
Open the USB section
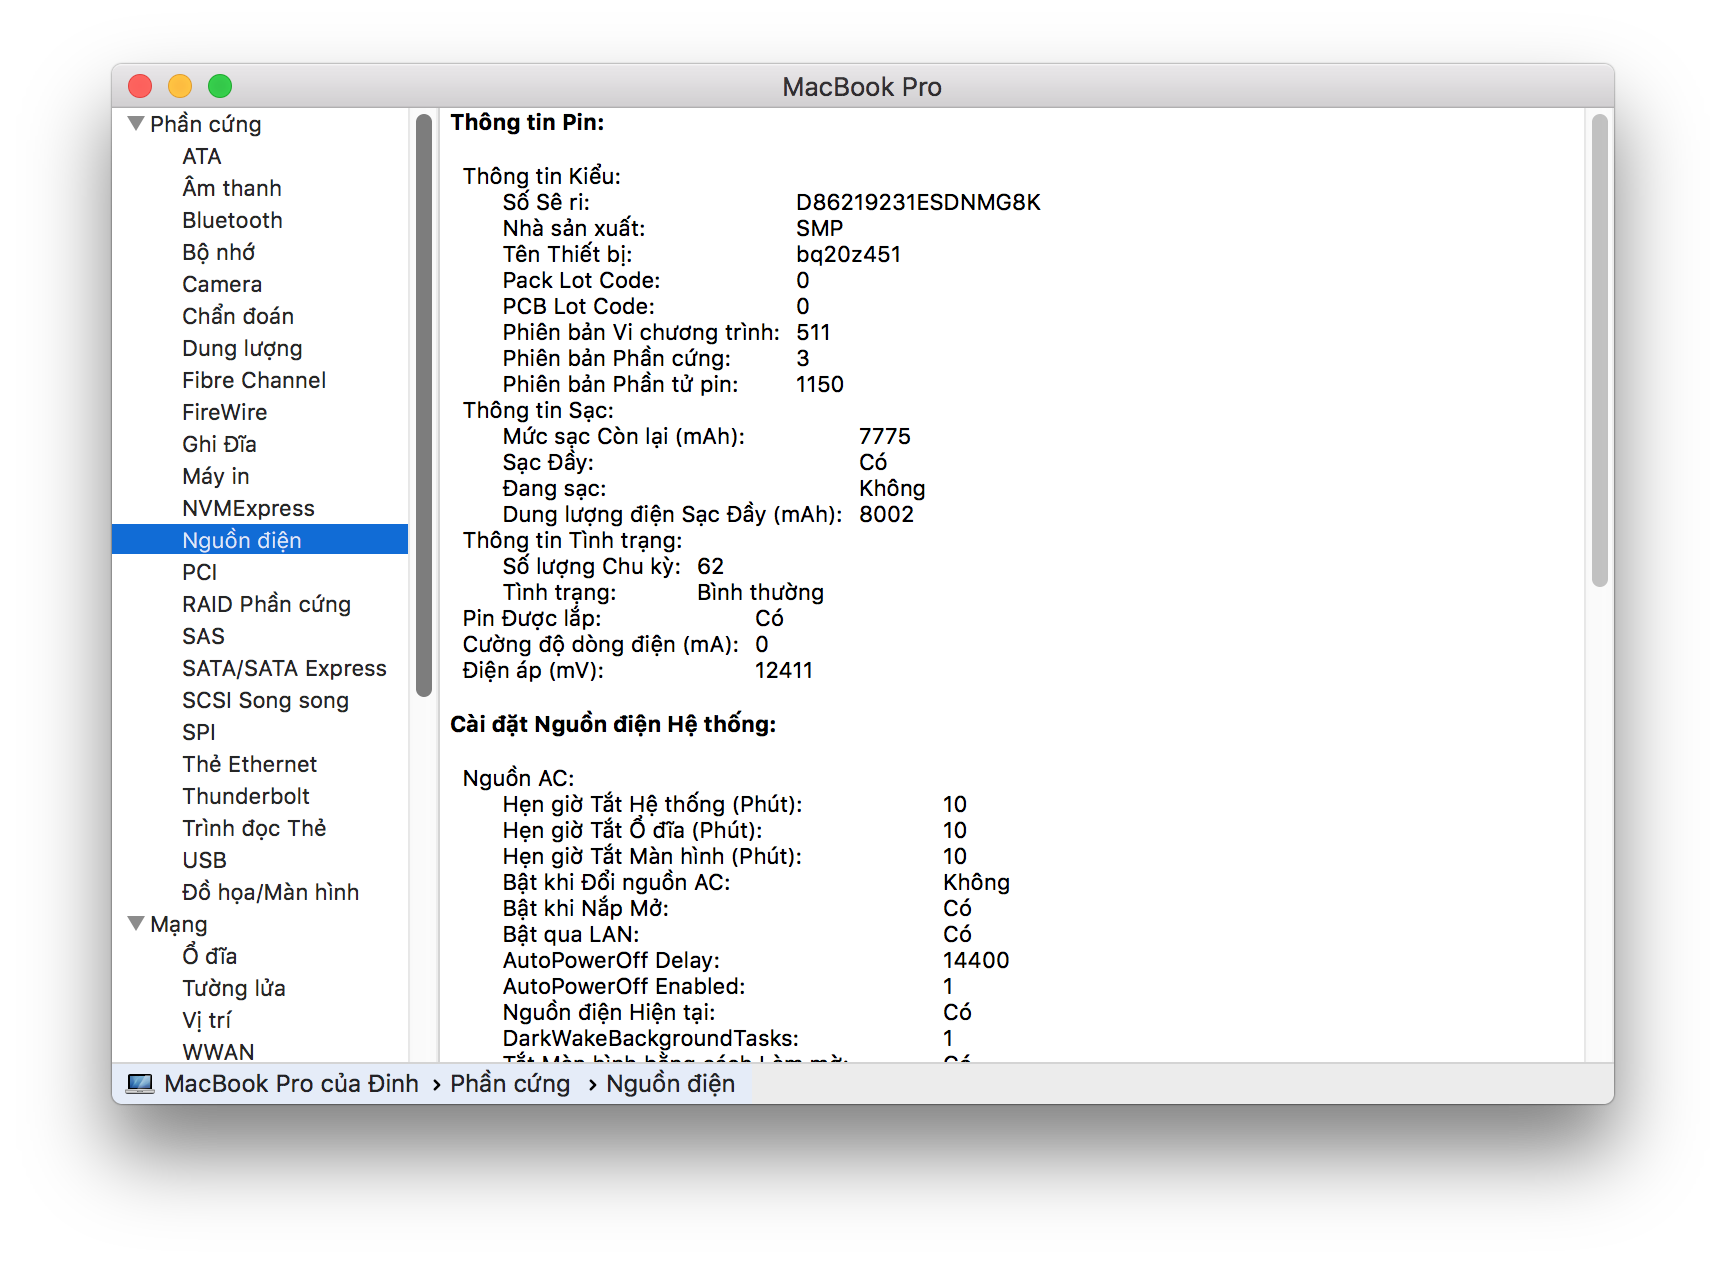pyautogui.click(x=204, y=860)
